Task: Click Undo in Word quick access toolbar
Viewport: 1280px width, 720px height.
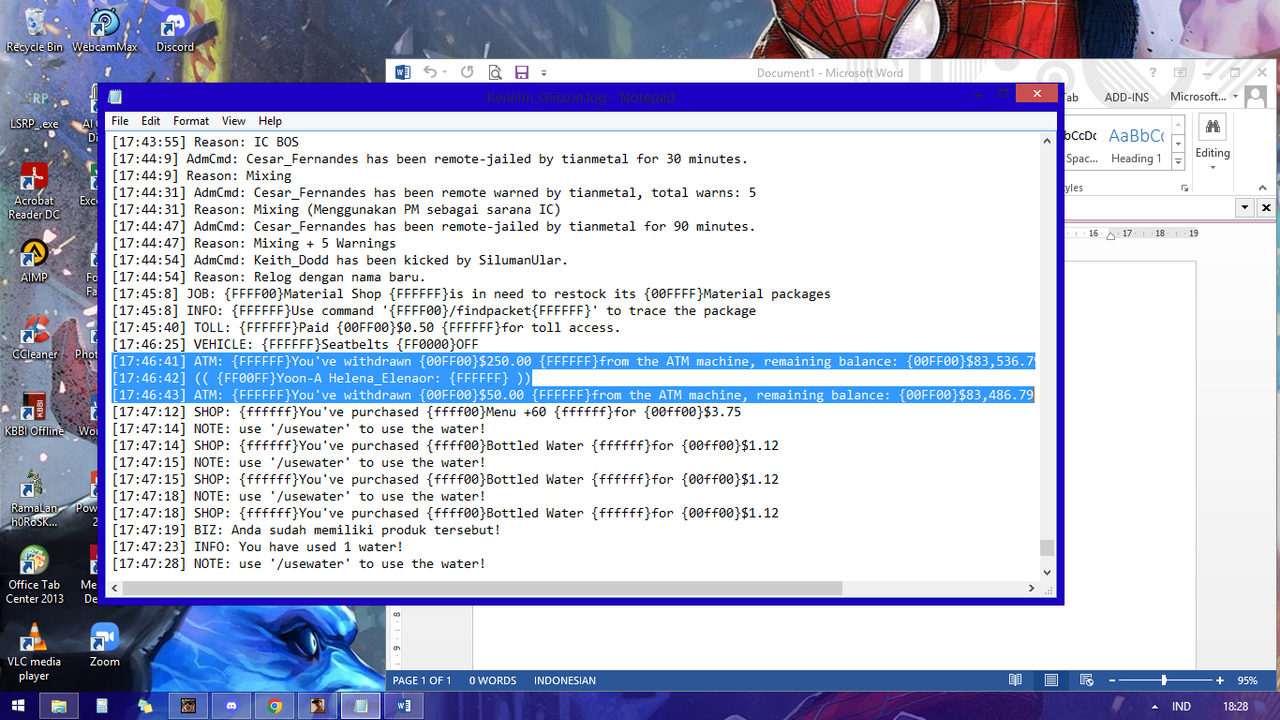Action: point(430,72)
